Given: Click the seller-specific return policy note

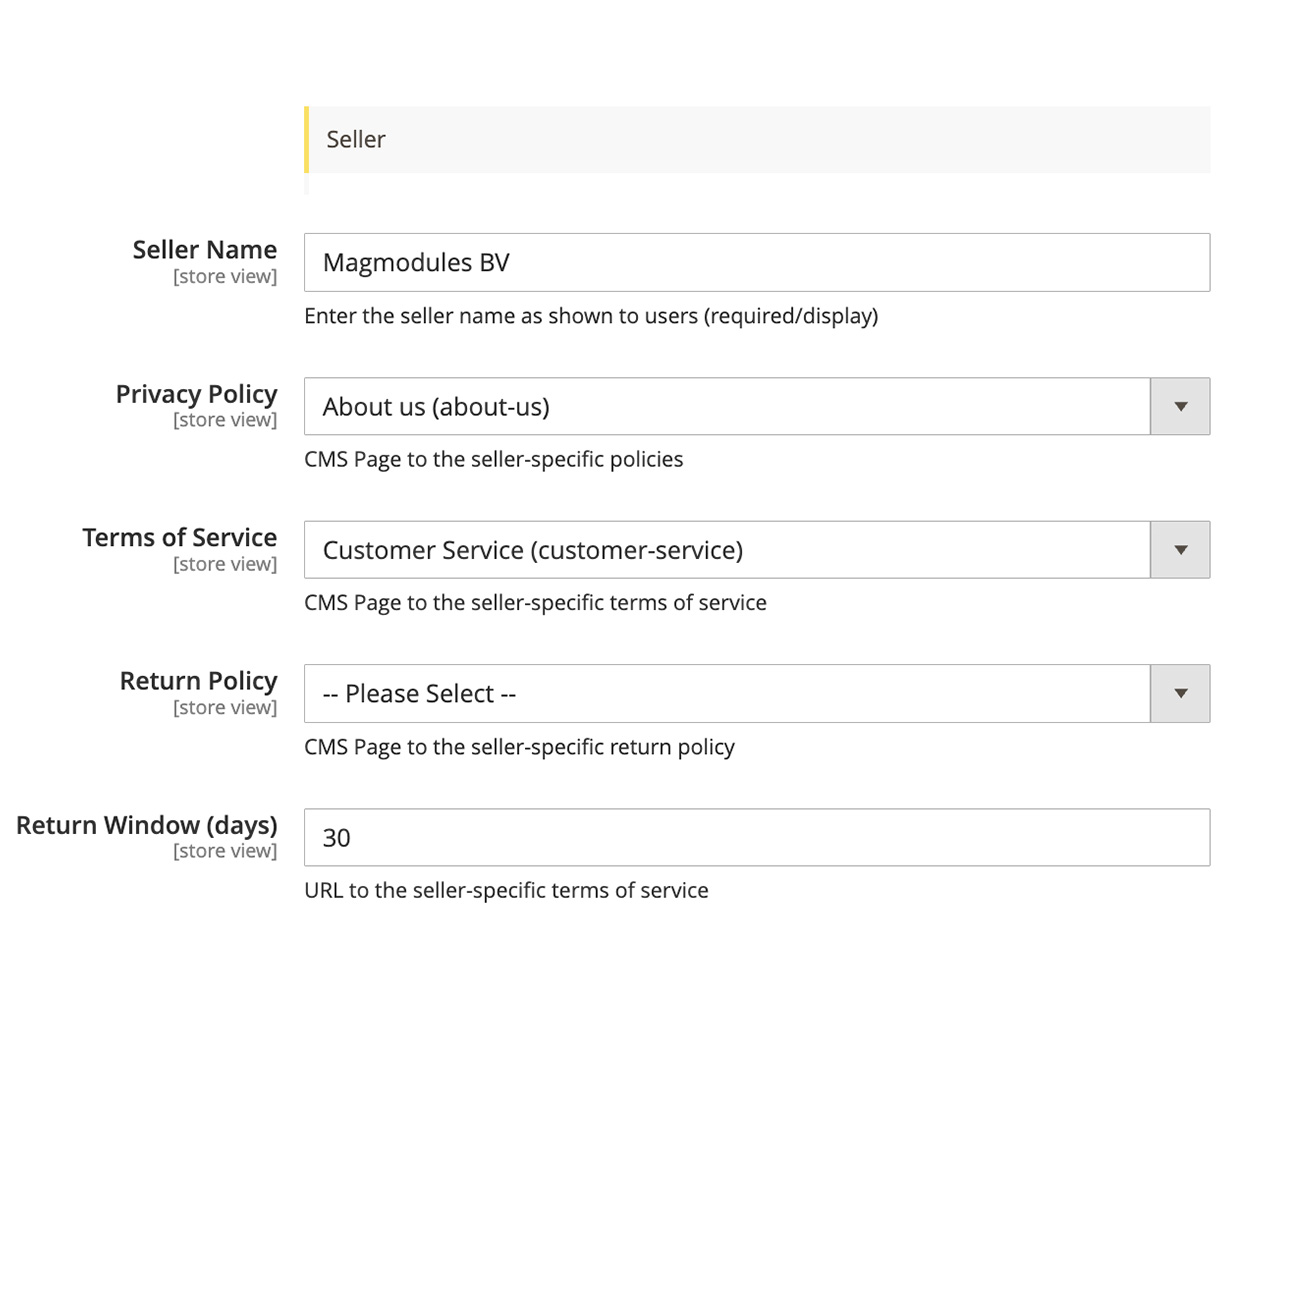Looking at the screenshot, I should point(519,747).
